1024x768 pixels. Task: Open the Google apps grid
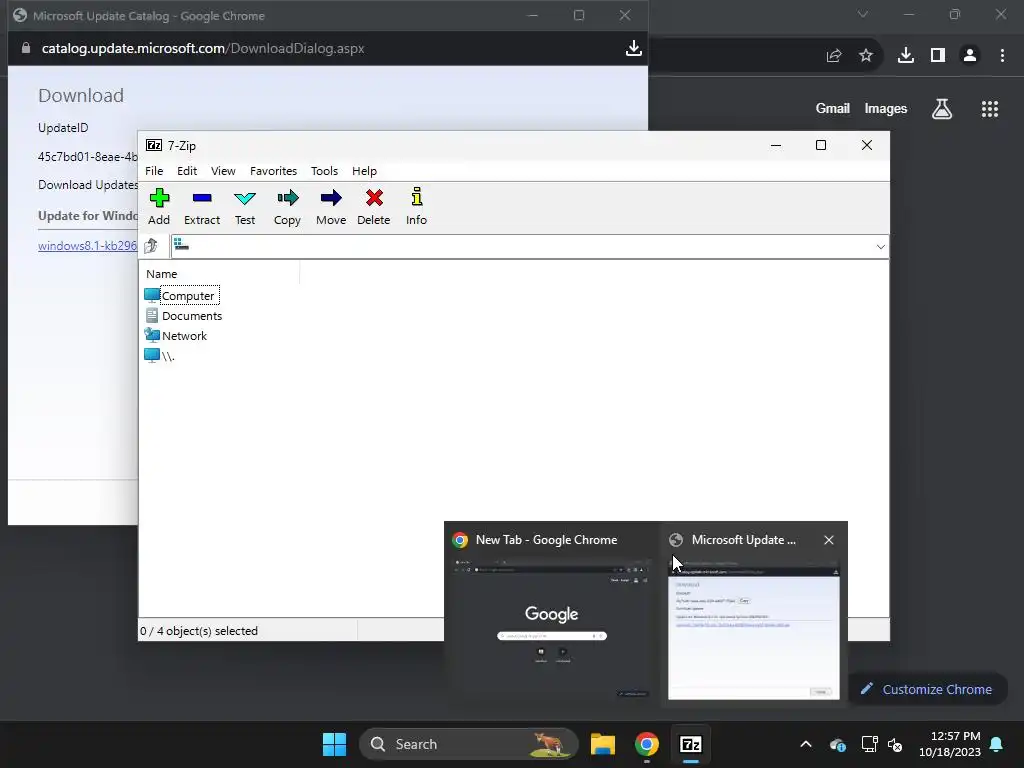click(x=990, y=109)
